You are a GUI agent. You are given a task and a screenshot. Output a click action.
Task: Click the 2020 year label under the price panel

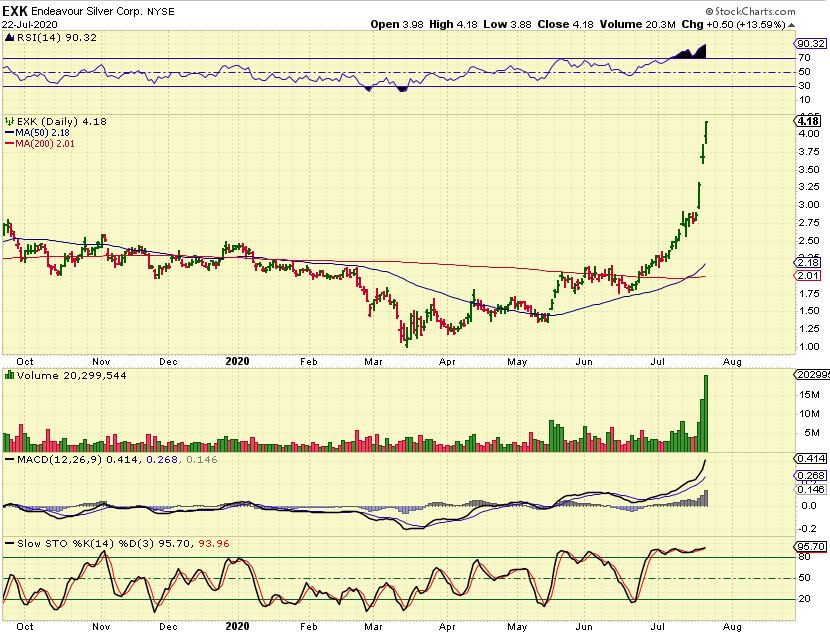237,361
